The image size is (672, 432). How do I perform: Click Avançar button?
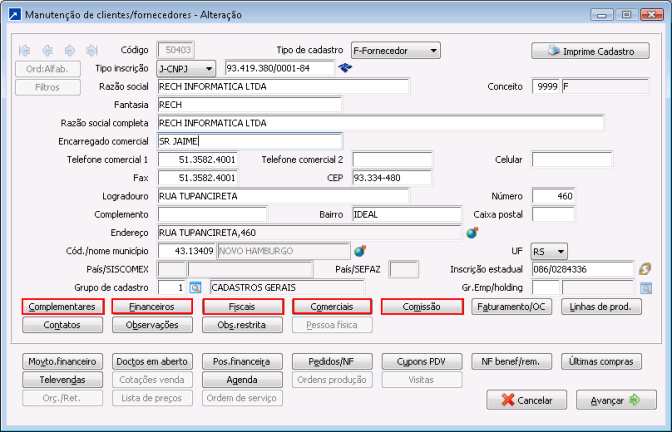pos(616,400)
